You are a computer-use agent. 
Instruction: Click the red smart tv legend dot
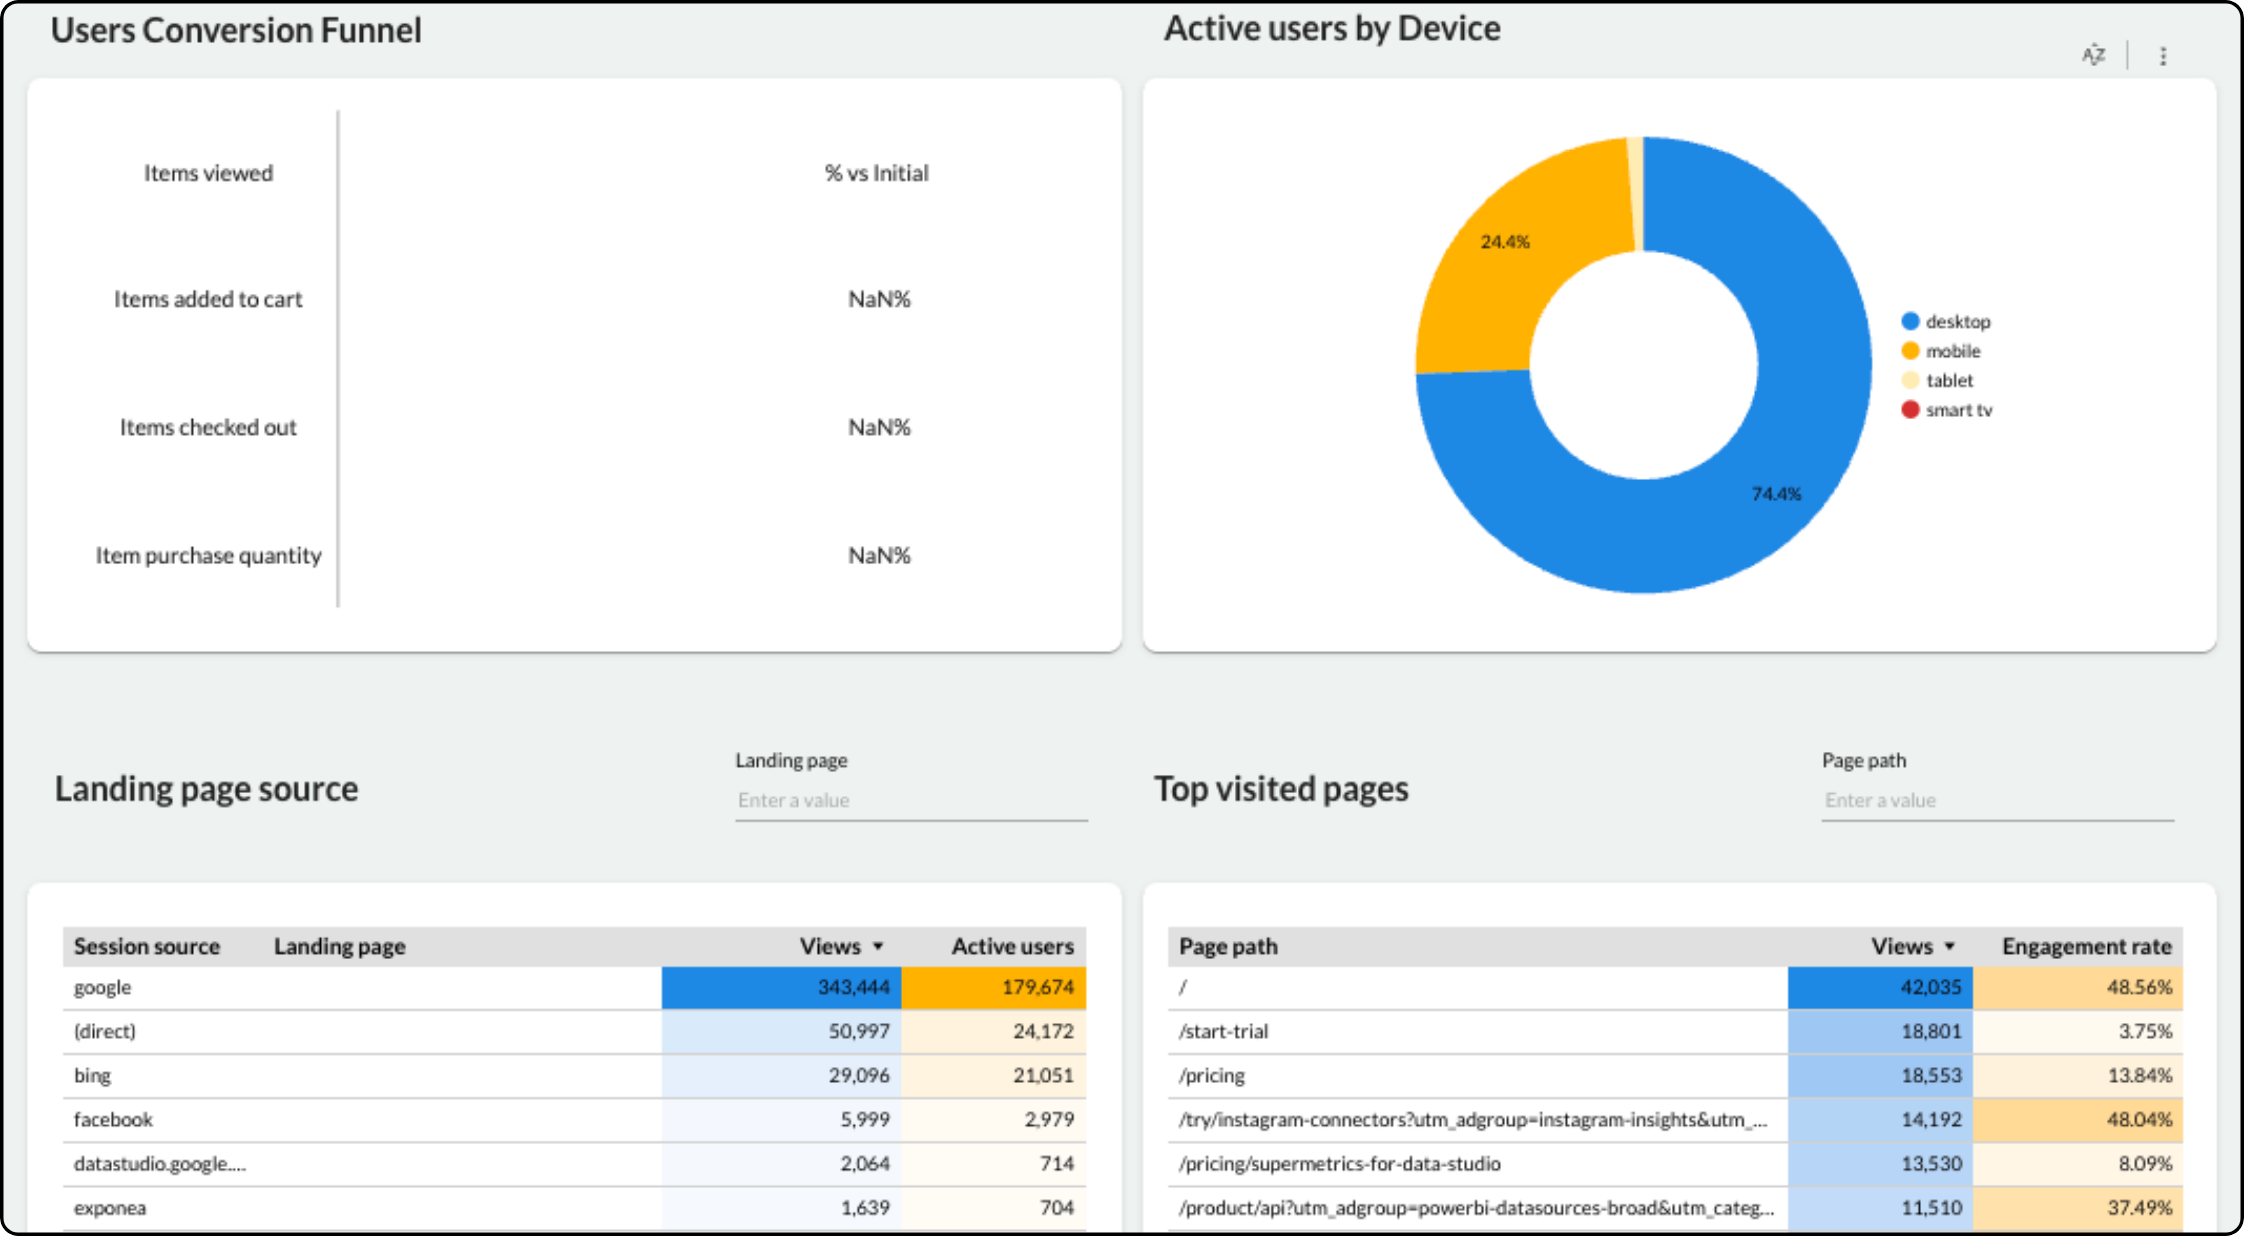pyautogui.click(x=1910, y=410)
